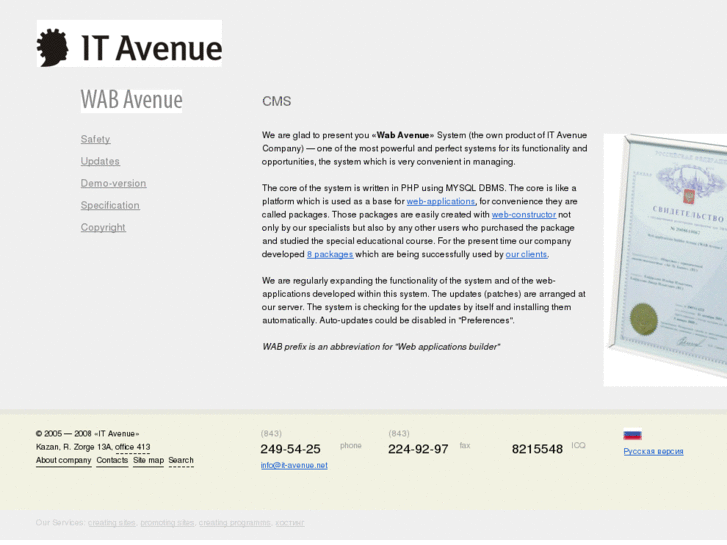Screen dimensions: 727x545
Task: Click the IT Avenue logo text
Action: [x=152, y=48]
